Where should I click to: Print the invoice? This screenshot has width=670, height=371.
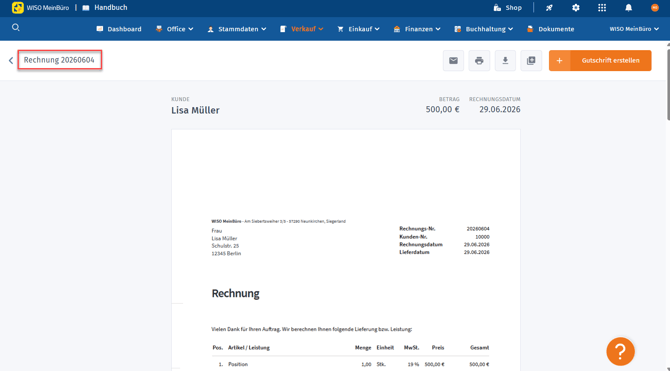pos(479,61)
